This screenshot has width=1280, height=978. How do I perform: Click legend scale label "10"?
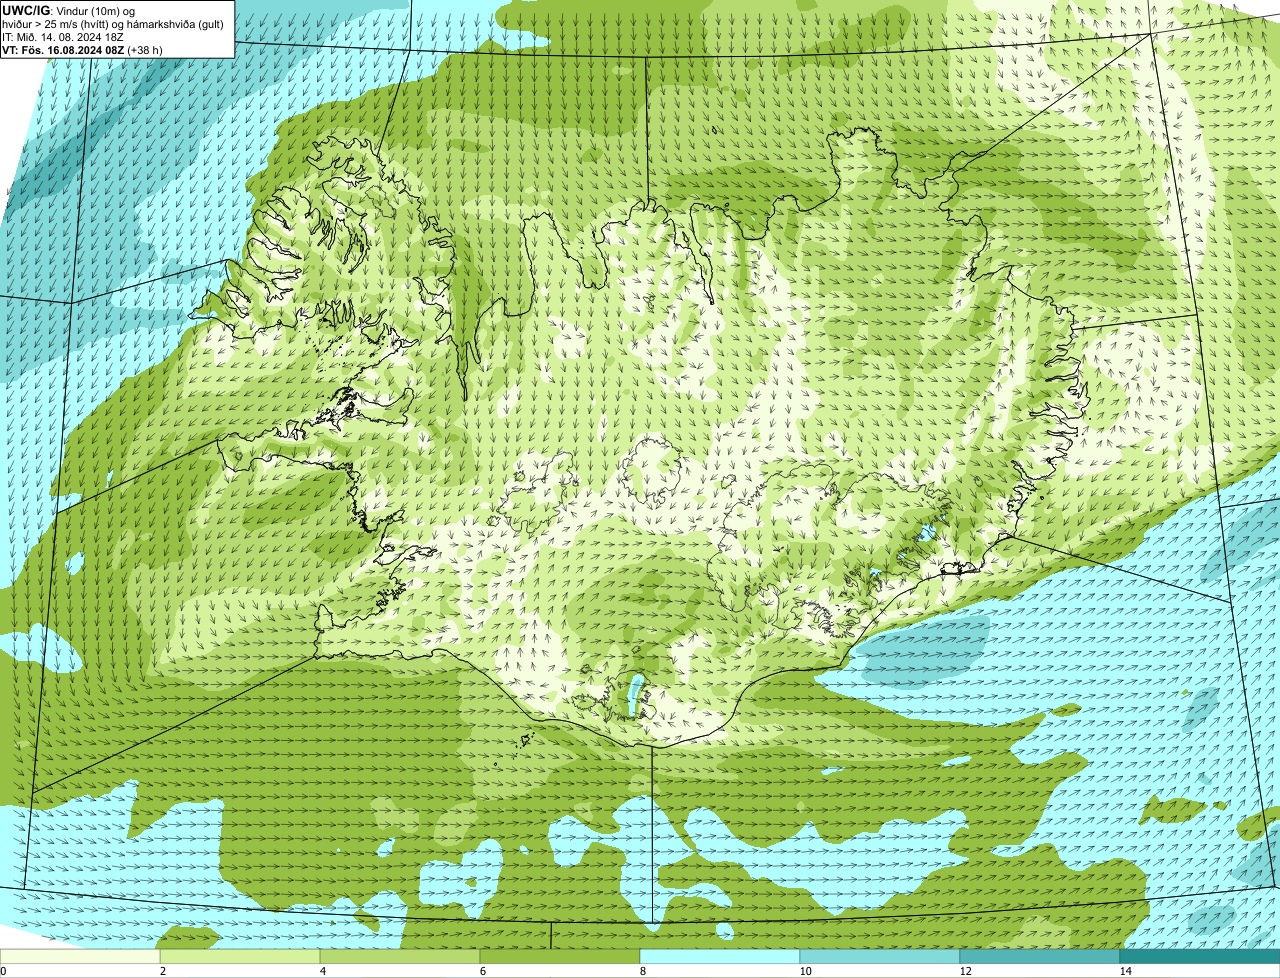click(x=805, y=971)
